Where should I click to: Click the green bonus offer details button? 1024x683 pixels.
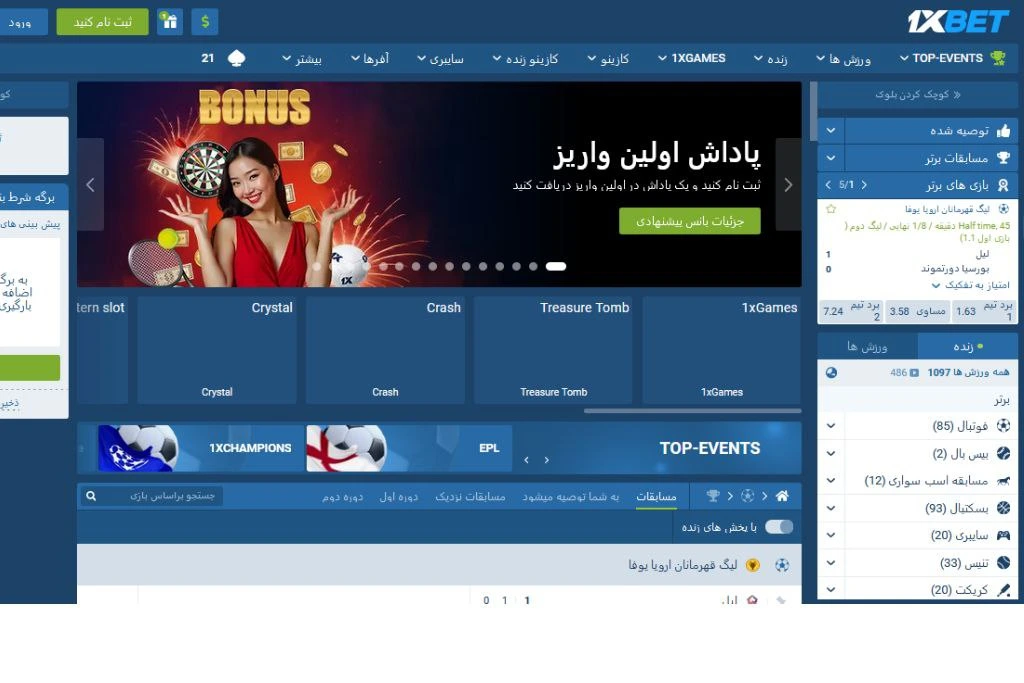[690, 221]
